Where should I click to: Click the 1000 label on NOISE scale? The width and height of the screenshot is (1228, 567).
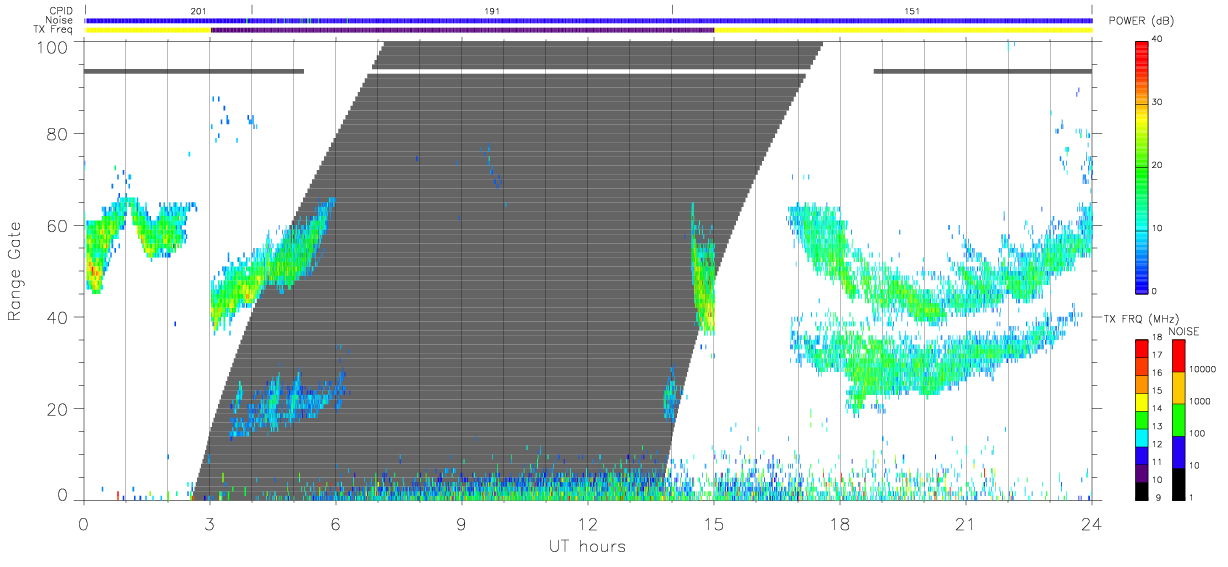tap(1202, 402)
